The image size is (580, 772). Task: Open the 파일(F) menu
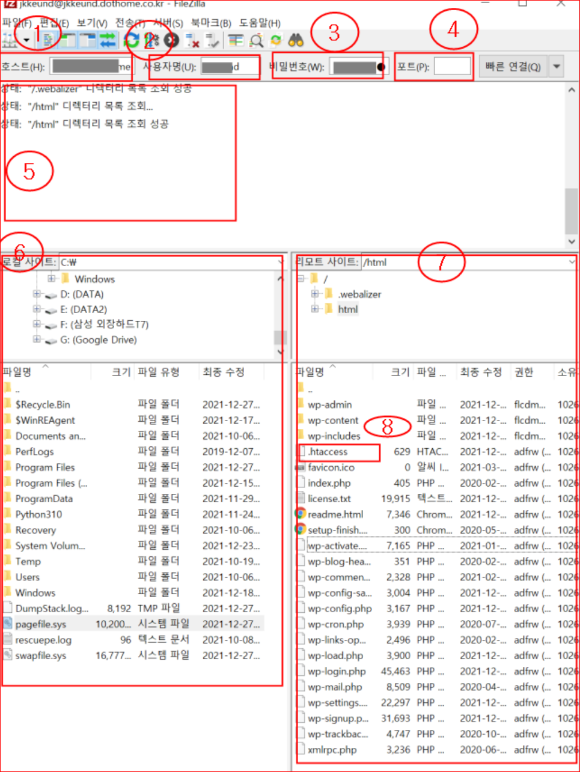point(17,23)
